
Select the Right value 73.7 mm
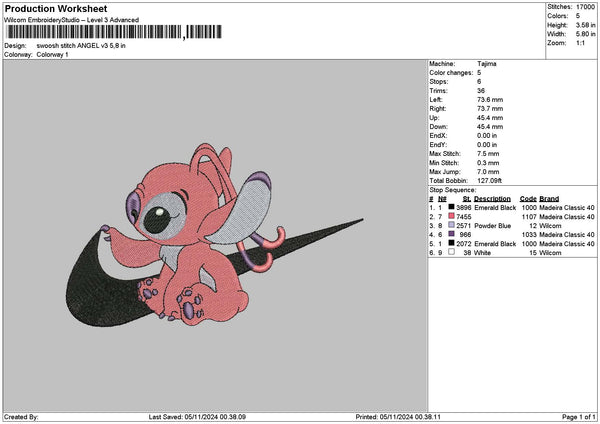(x=490, y=109)
